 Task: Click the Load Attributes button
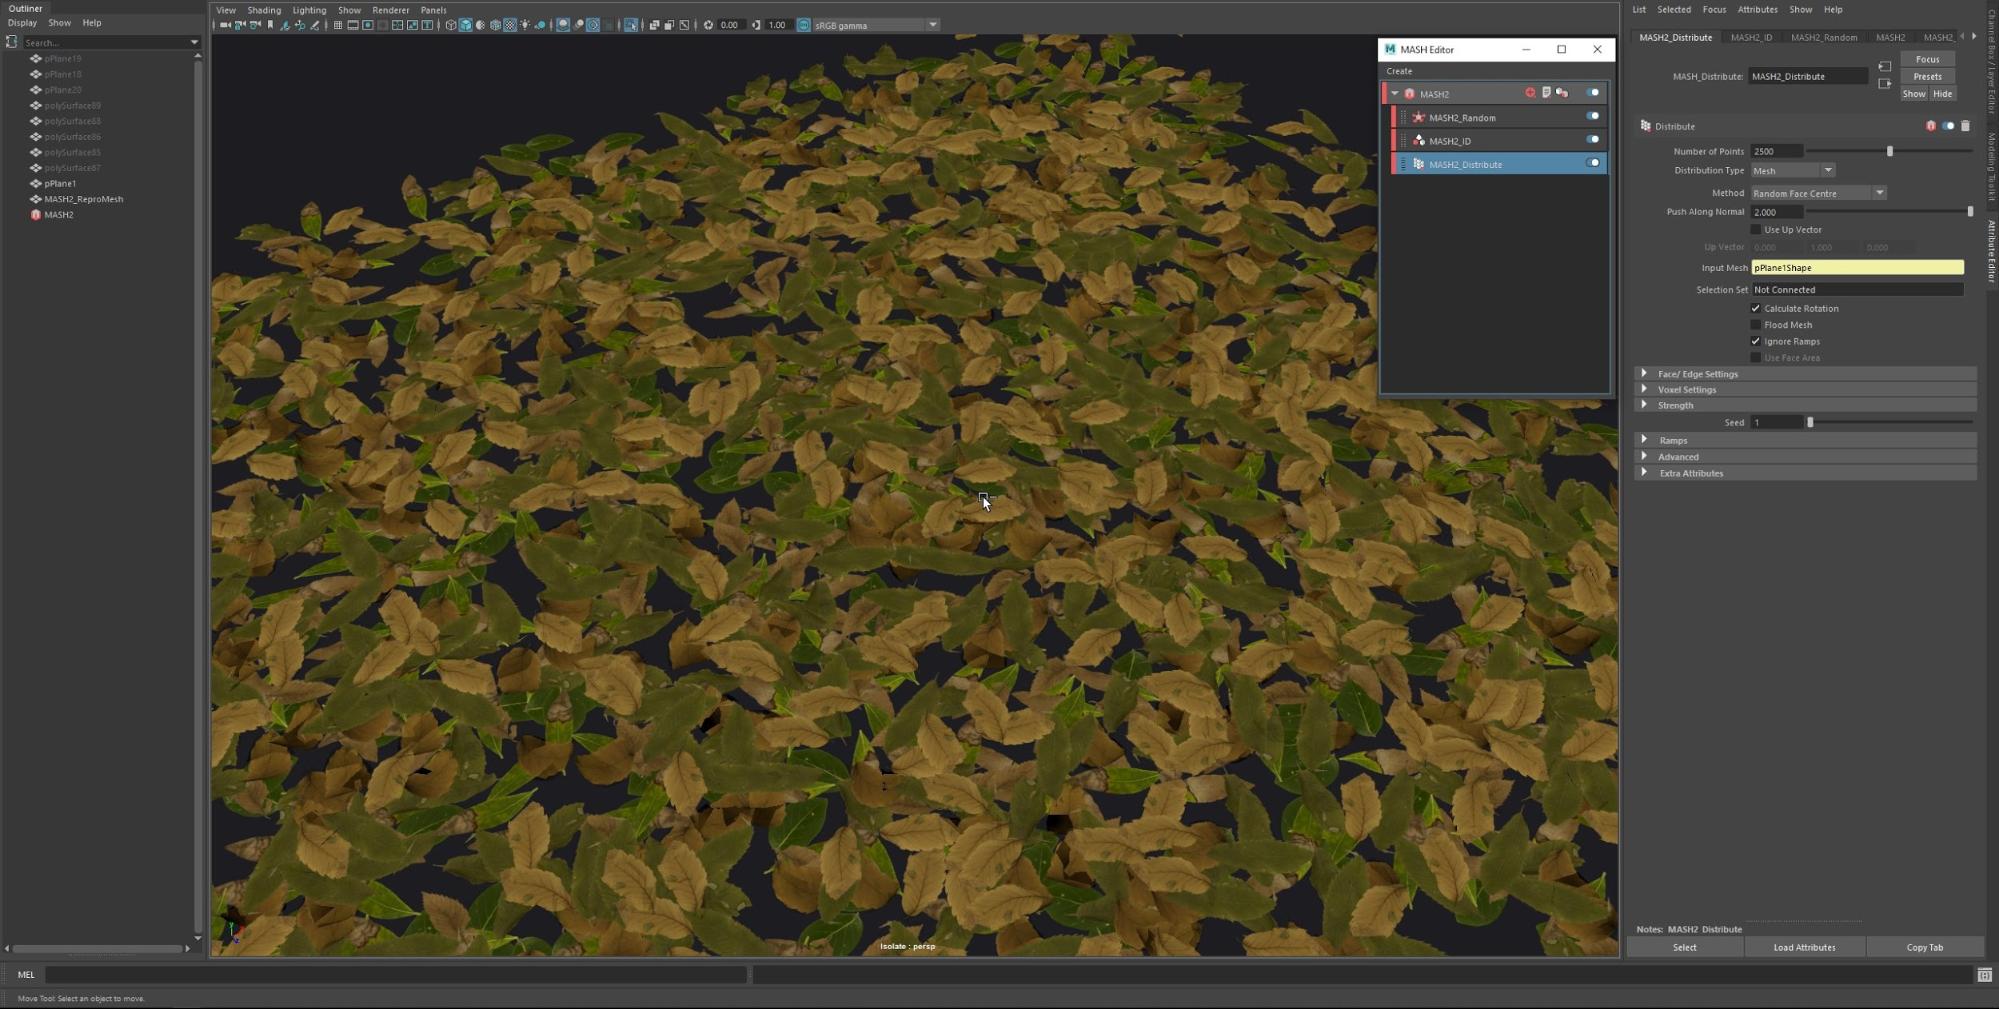click(x=1804, y=947)
